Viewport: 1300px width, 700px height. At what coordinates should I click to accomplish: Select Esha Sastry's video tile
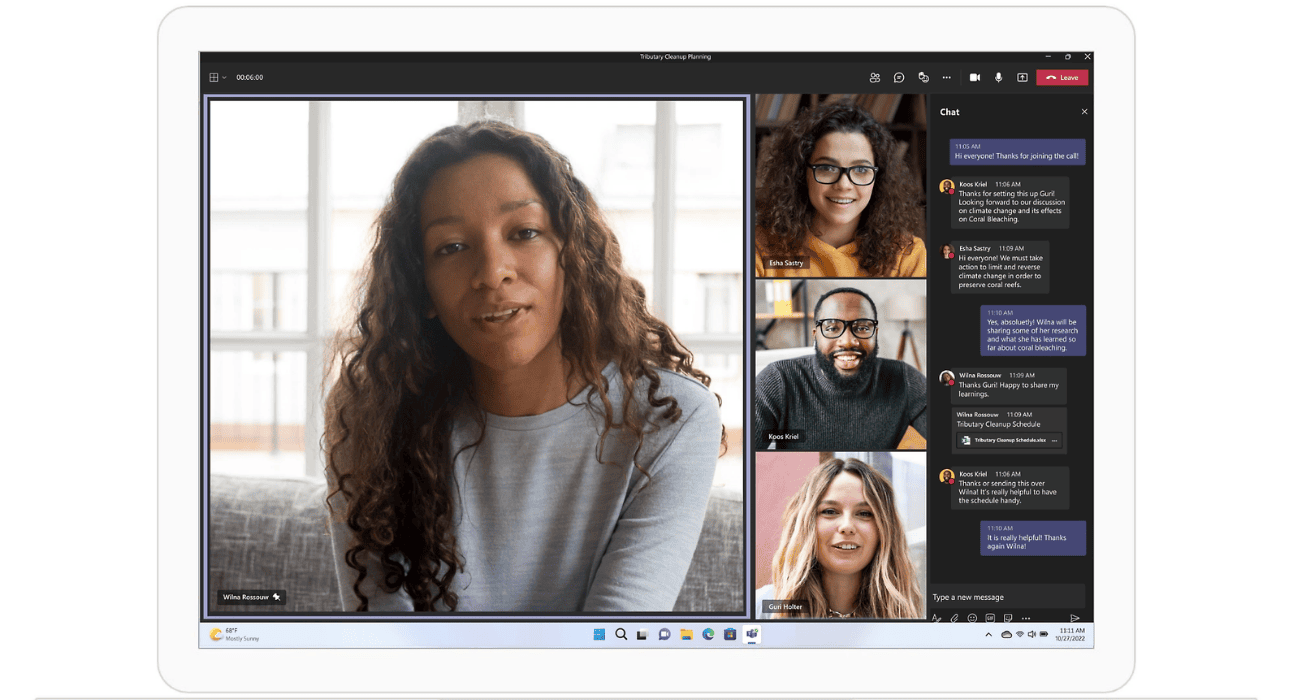[841, 185]
